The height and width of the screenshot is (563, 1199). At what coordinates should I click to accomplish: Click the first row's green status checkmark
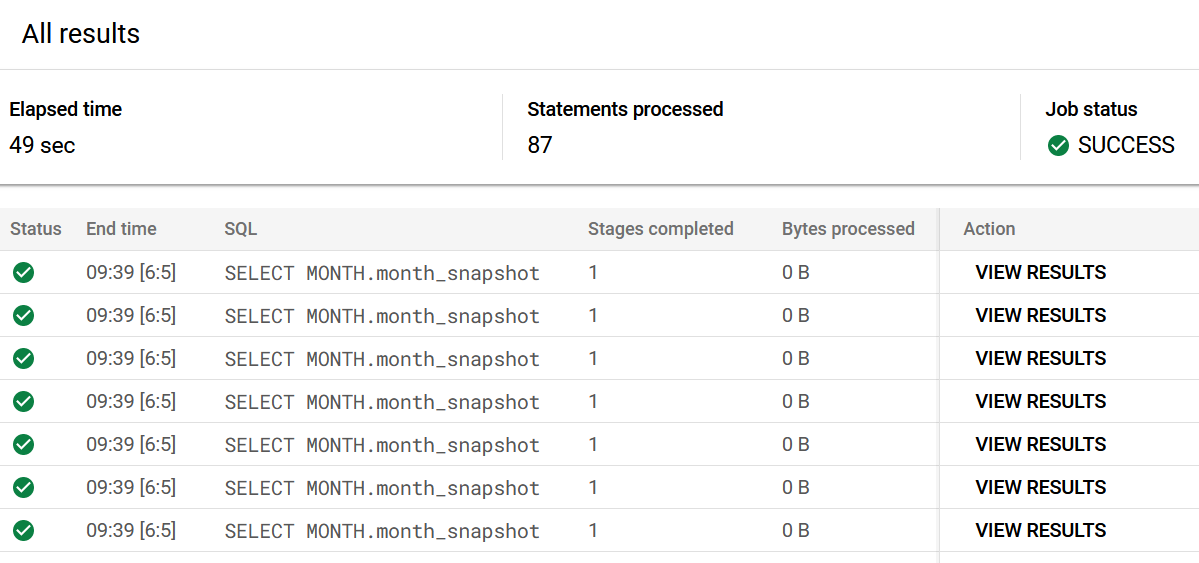coord(24,272)
